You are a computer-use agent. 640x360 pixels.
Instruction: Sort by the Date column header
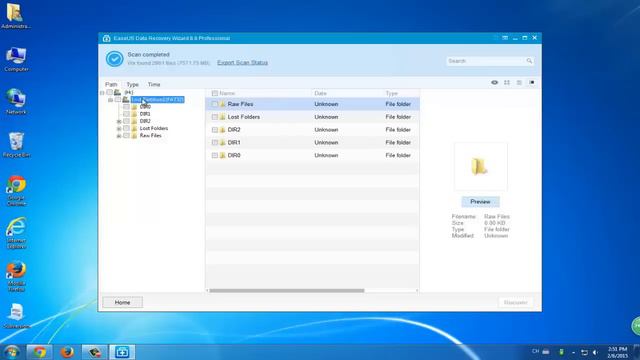point(320,93)
